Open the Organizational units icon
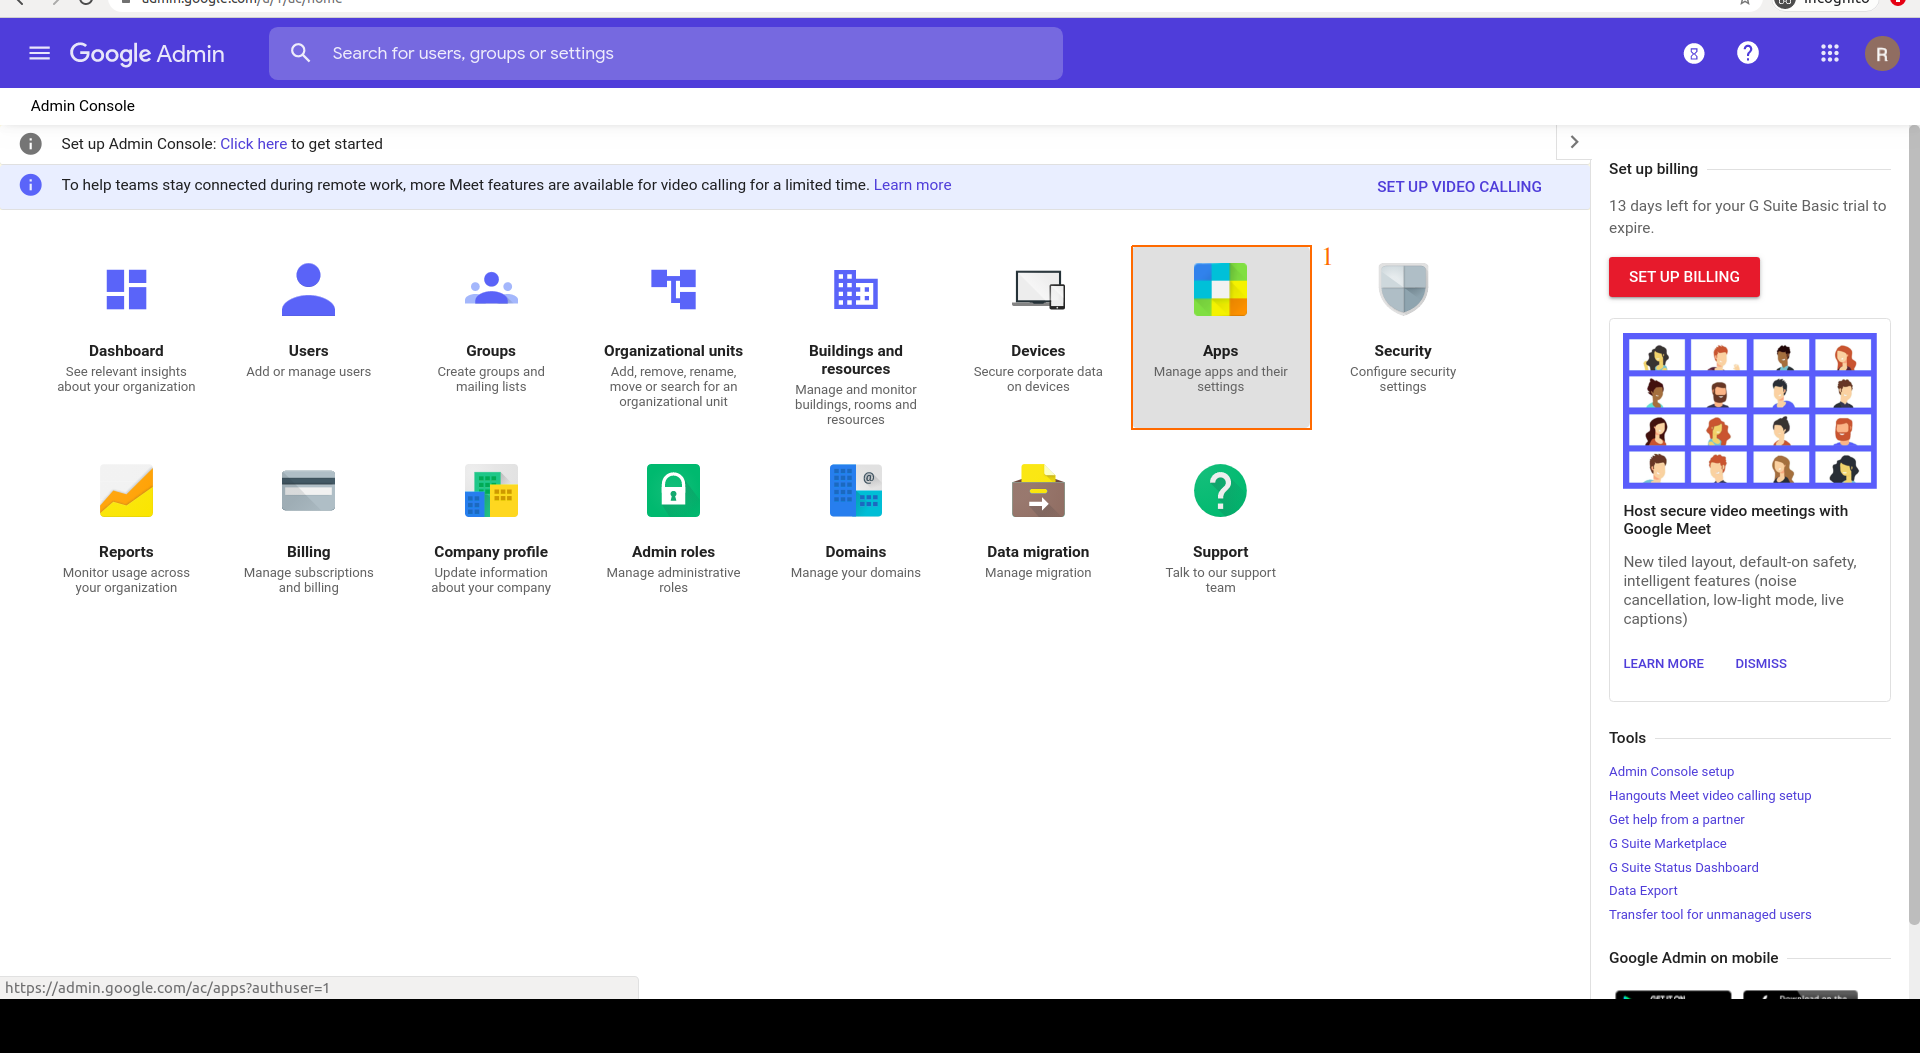This screenshot has width=1920, height=1053. pos(673,290)
